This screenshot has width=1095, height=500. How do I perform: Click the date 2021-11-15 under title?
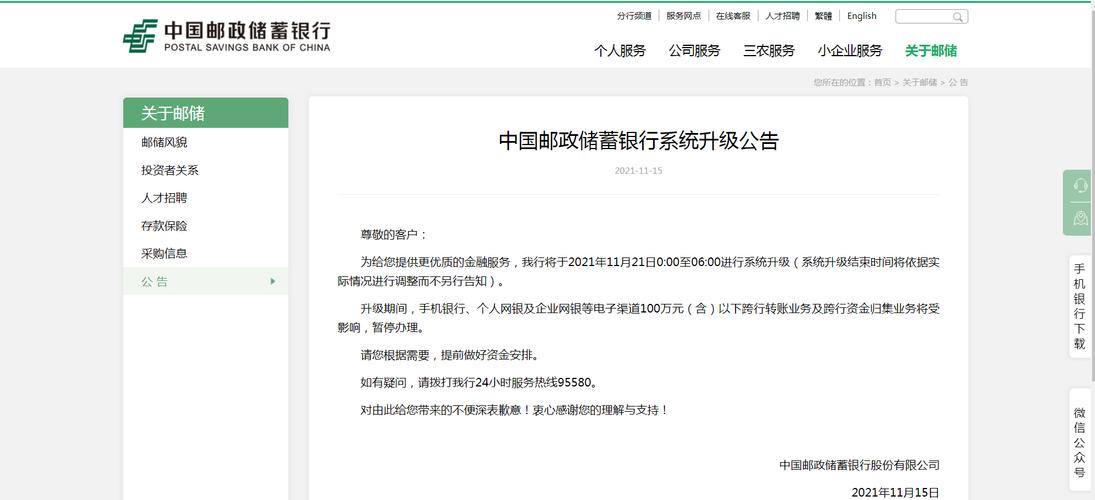coord(638,170)
